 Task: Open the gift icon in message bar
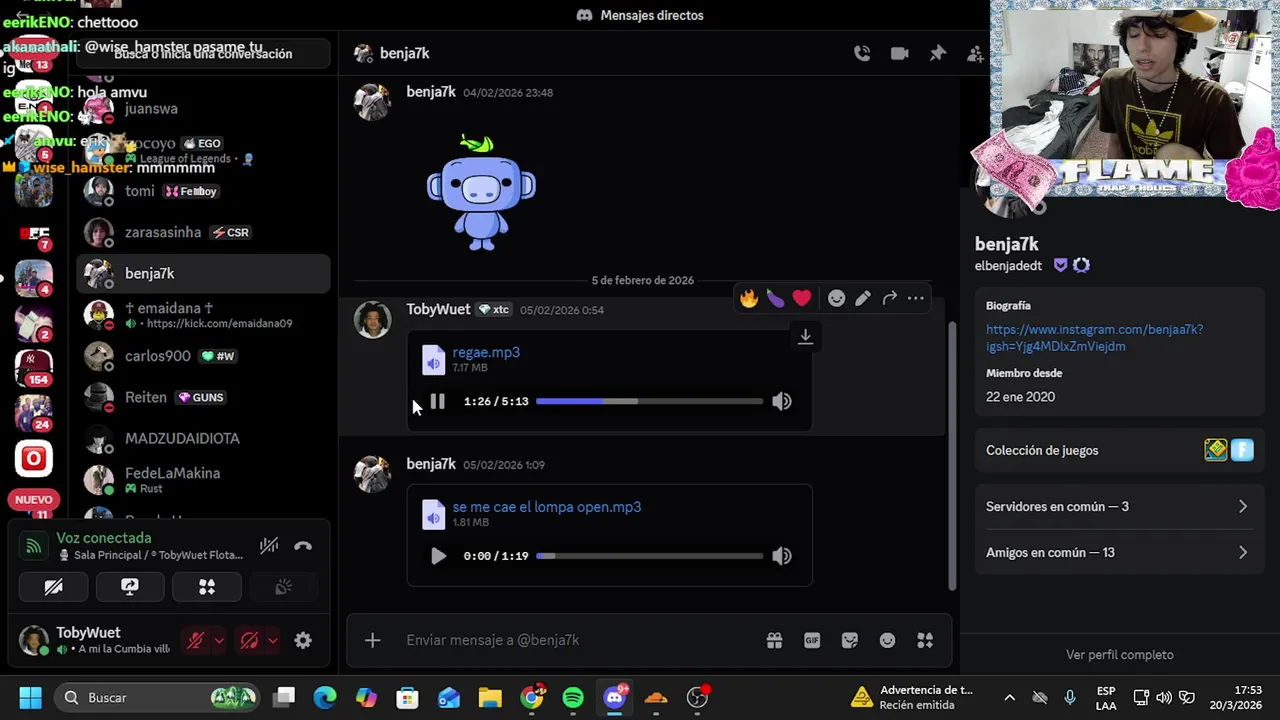pos(774,640)
